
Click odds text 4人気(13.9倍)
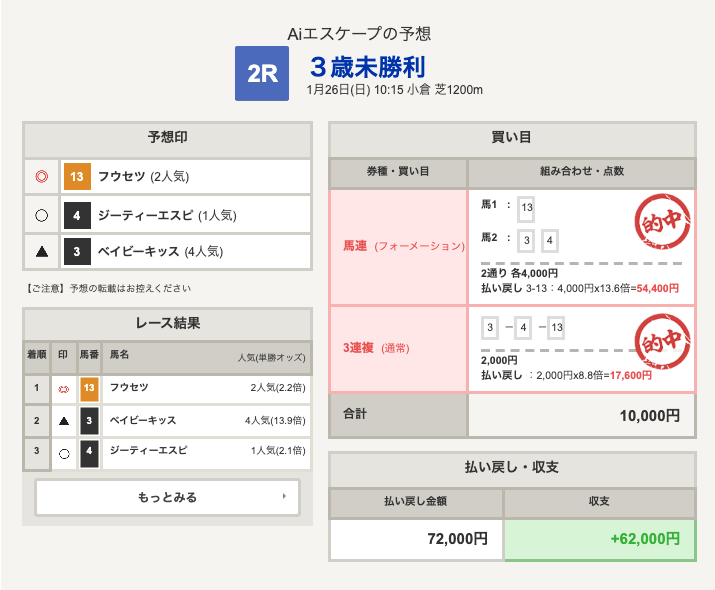pos(275,421)
